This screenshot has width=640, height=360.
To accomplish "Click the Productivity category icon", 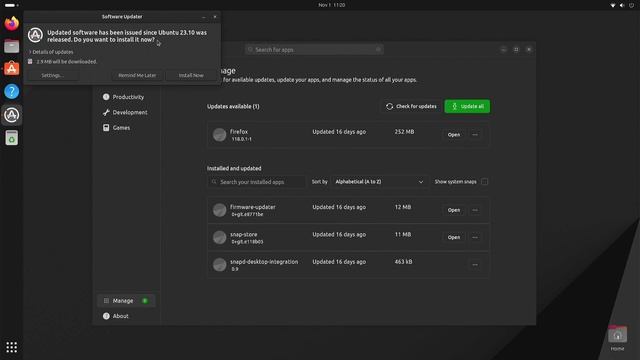I will [106, 97].
